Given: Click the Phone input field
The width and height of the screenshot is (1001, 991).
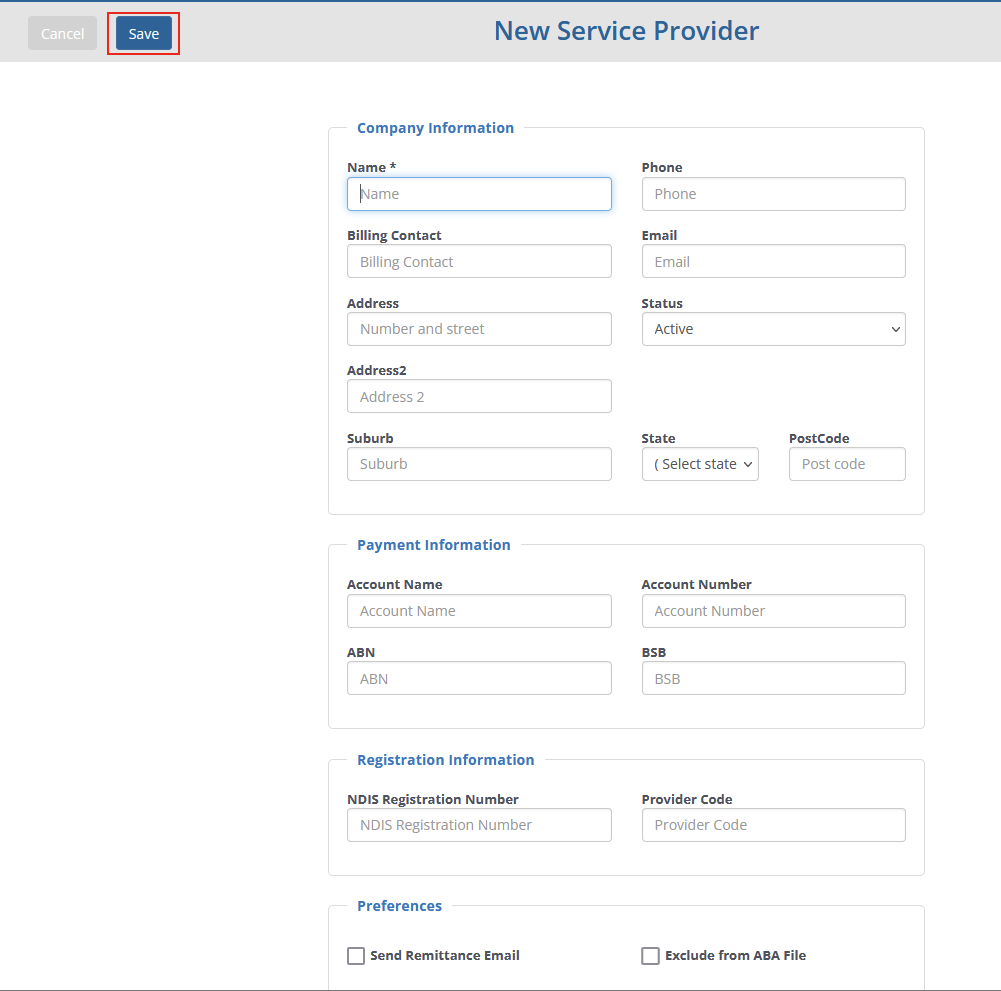Looking at the screenshot, I should click(x=773, y=194).
